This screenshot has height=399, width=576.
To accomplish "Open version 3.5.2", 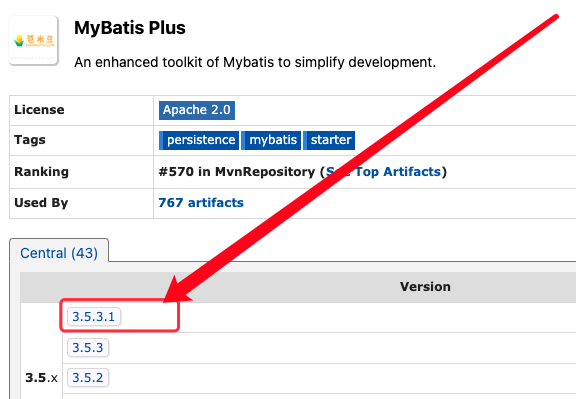I will pyautogui.click(x=88, y=378).
